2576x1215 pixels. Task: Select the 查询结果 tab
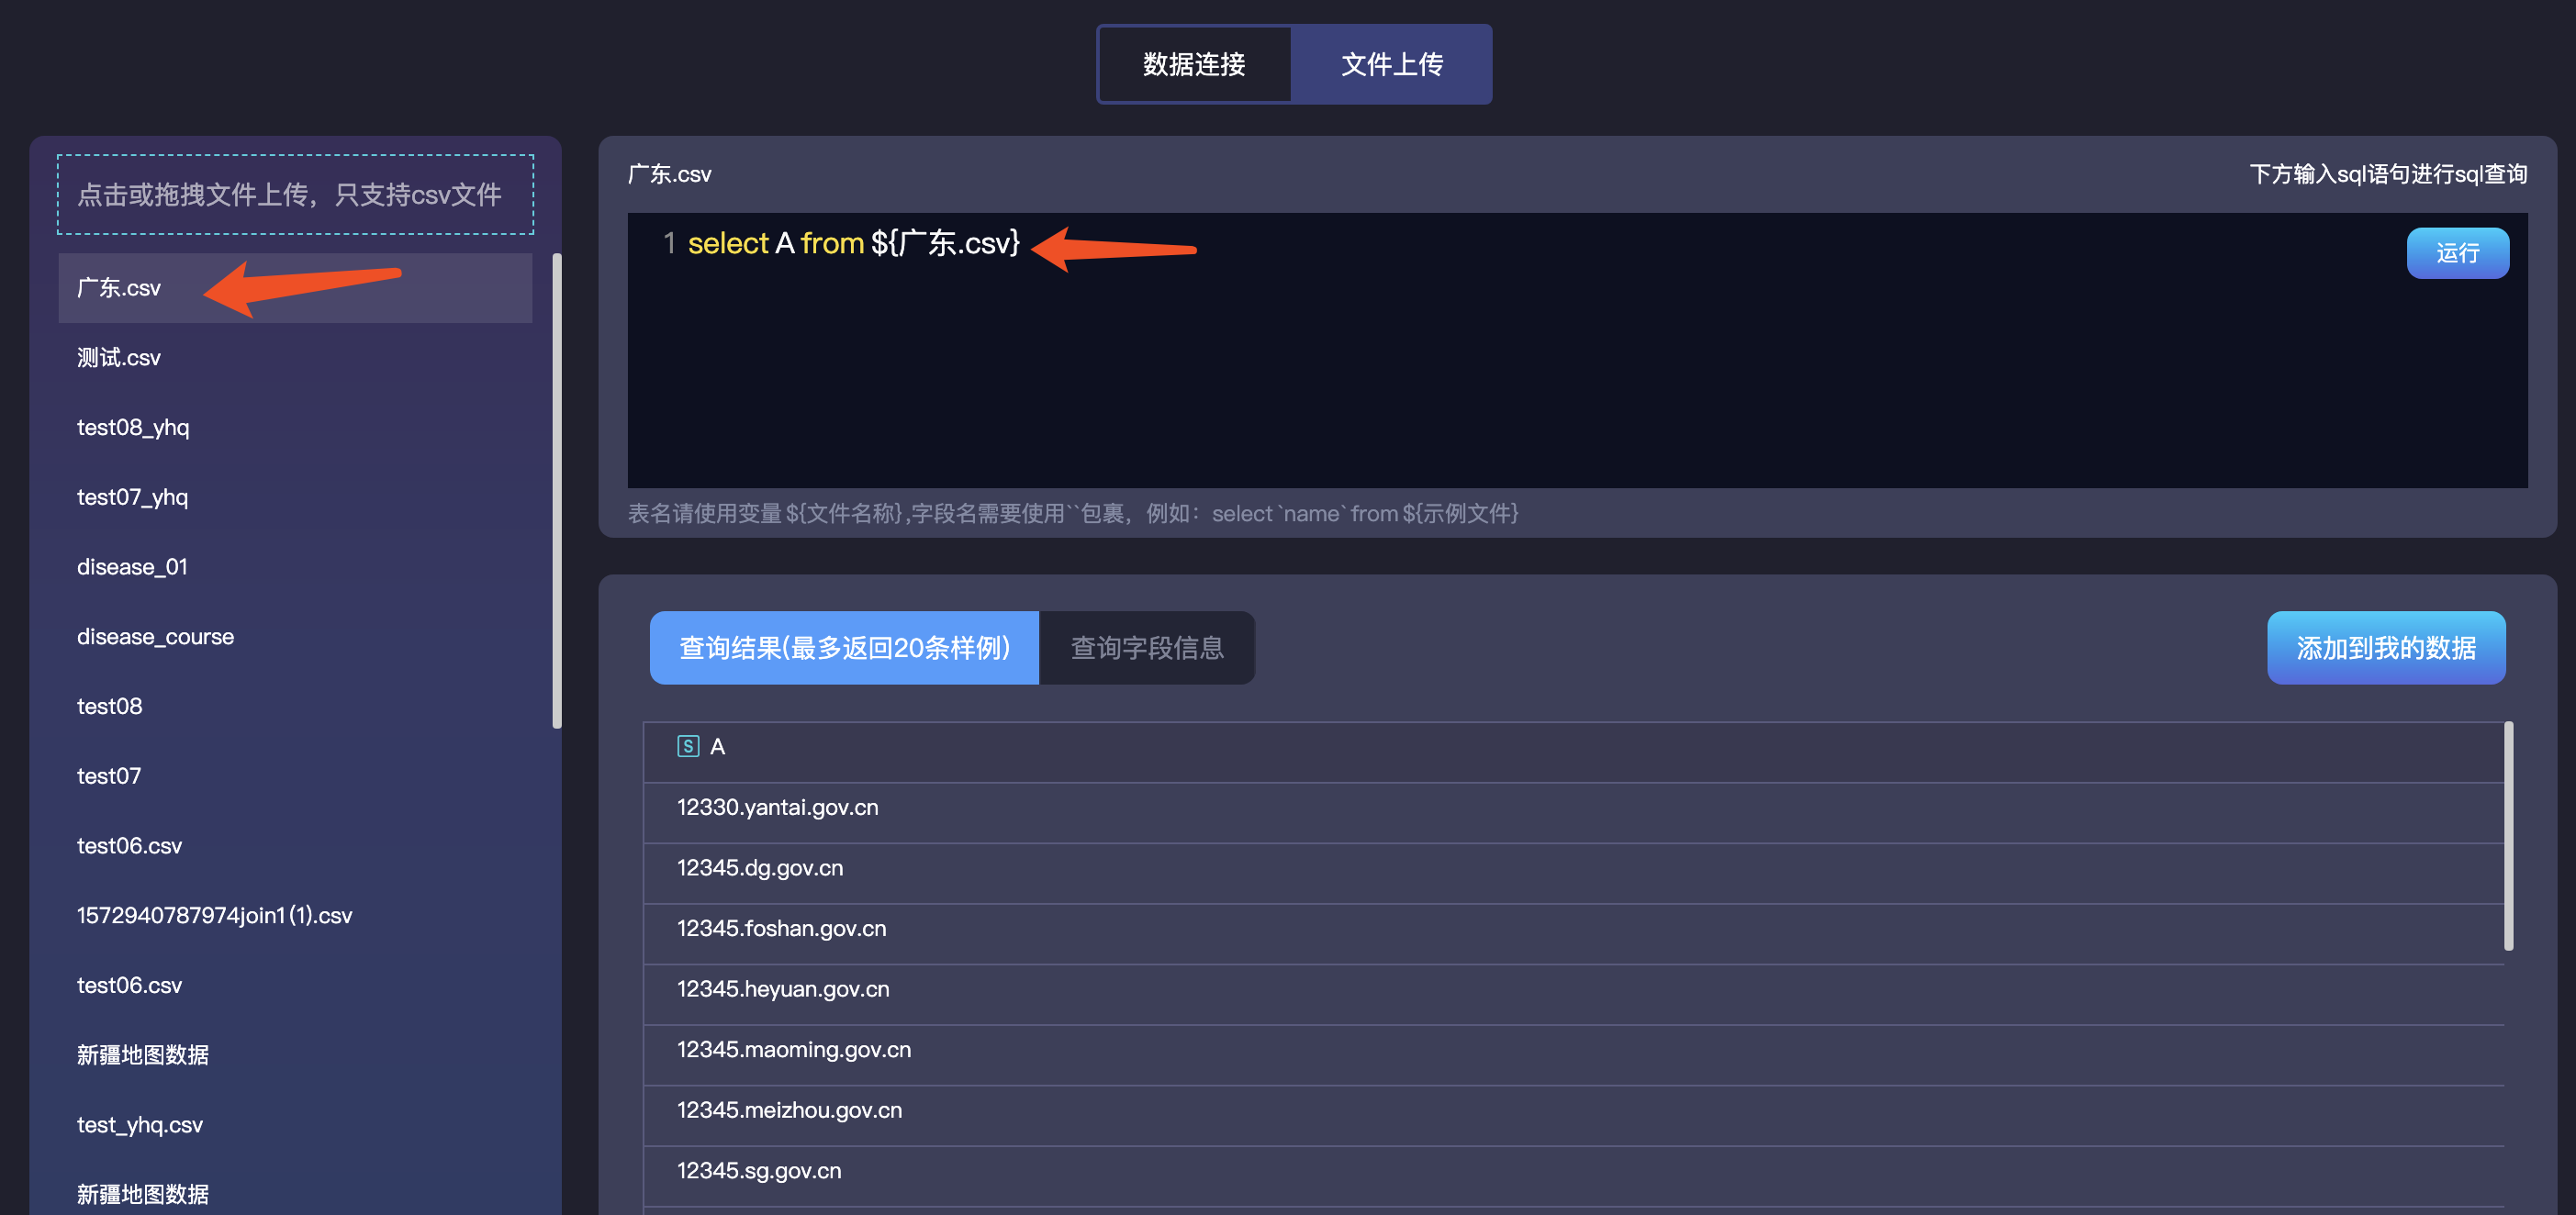[x=844, y=648]
